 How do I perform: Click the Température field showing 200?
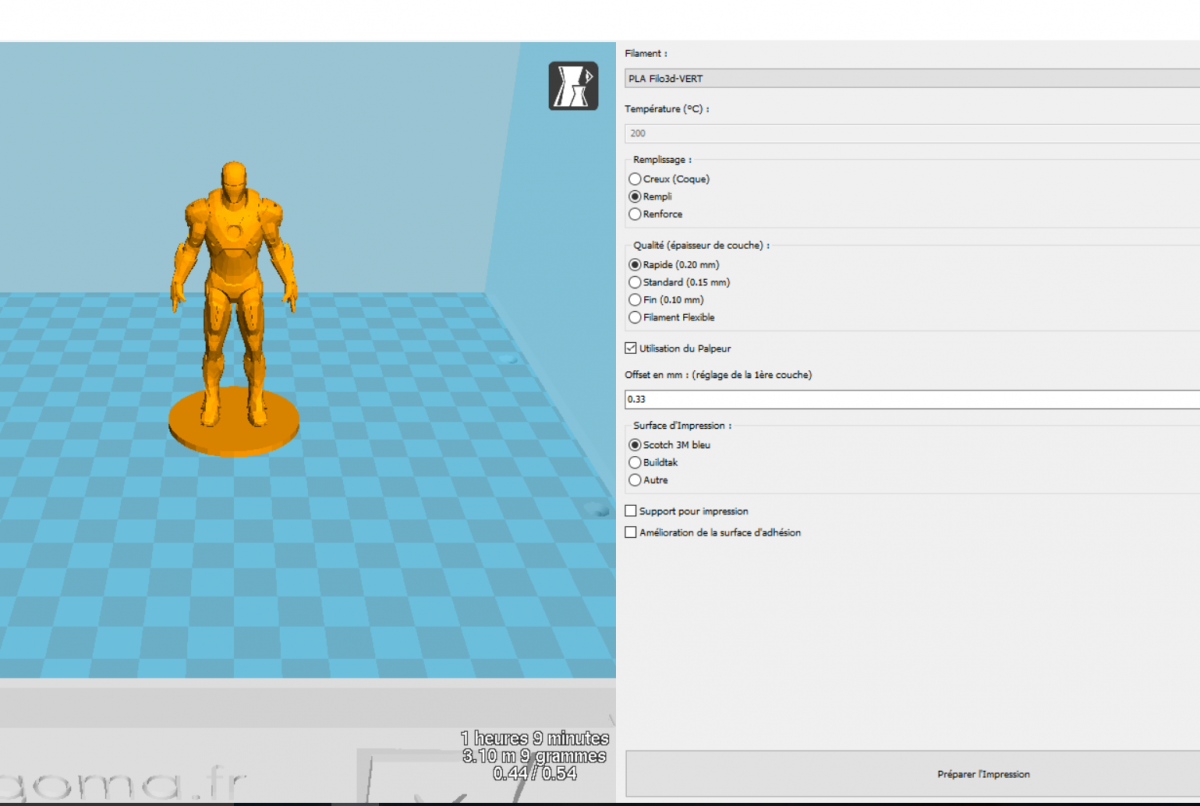(912, 133)
